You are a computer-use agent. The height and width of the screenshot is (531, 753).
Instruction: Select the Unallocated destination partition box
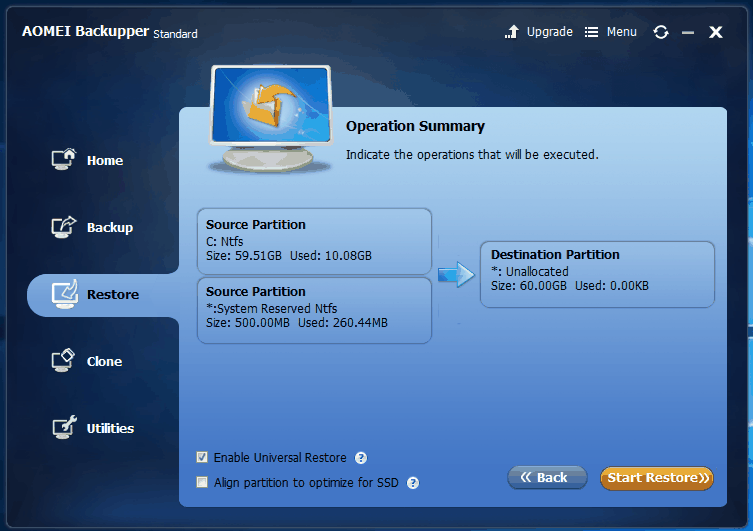point(597,274)
